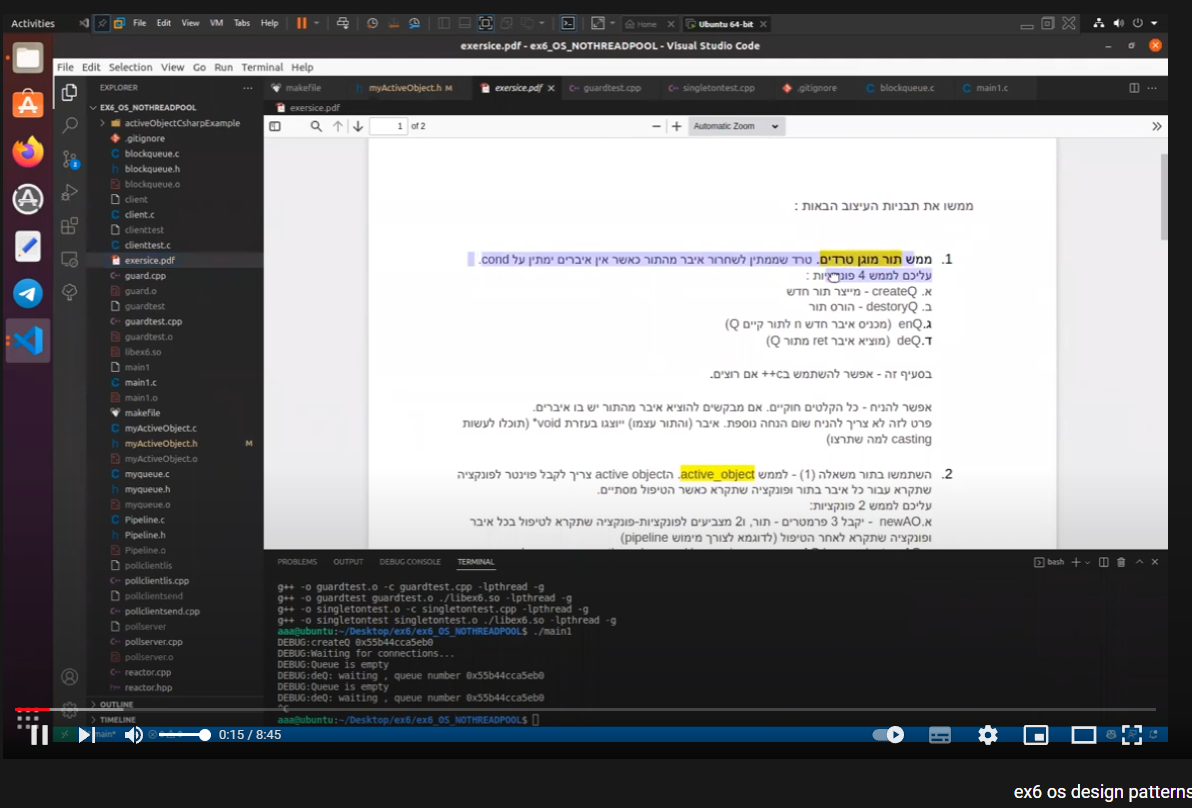Open the terminal profile launch dropdown
Image resolution: width=1192 pixels, height=808 pixels.
[1086, 561]
